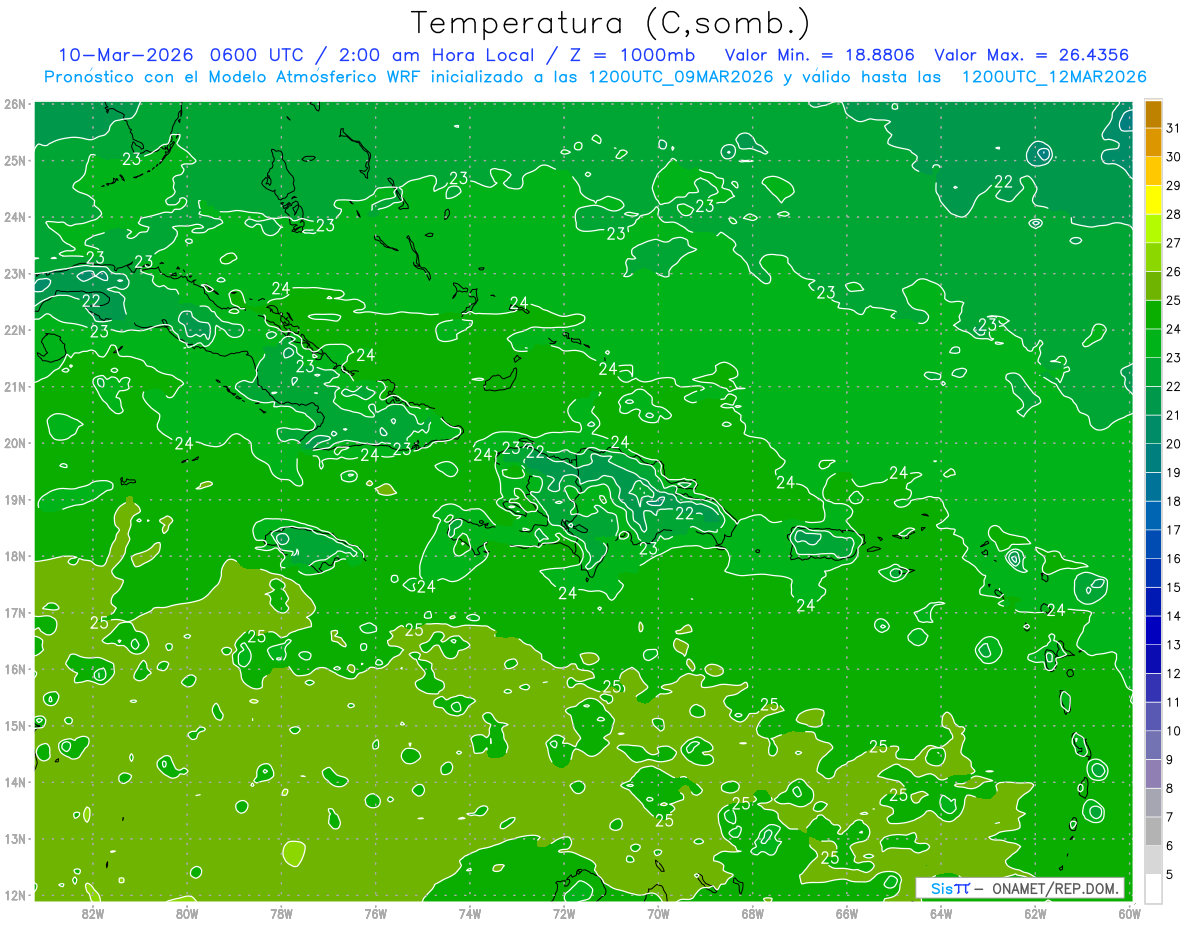1200x927 pixels.
Task: Click the 'Z = 1000mb' level text
Action: pos(630,55)
